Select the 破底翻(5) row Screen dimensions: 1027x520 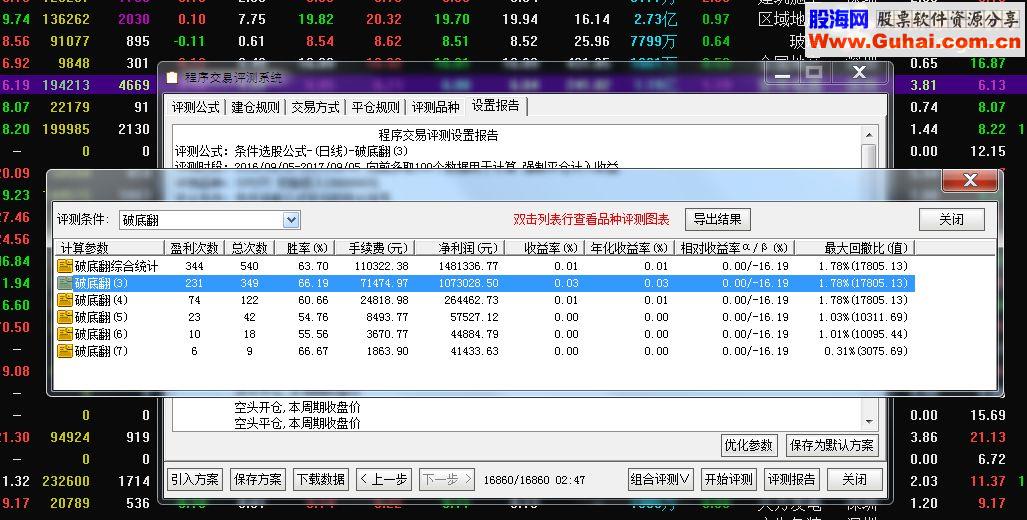(485, 317)
